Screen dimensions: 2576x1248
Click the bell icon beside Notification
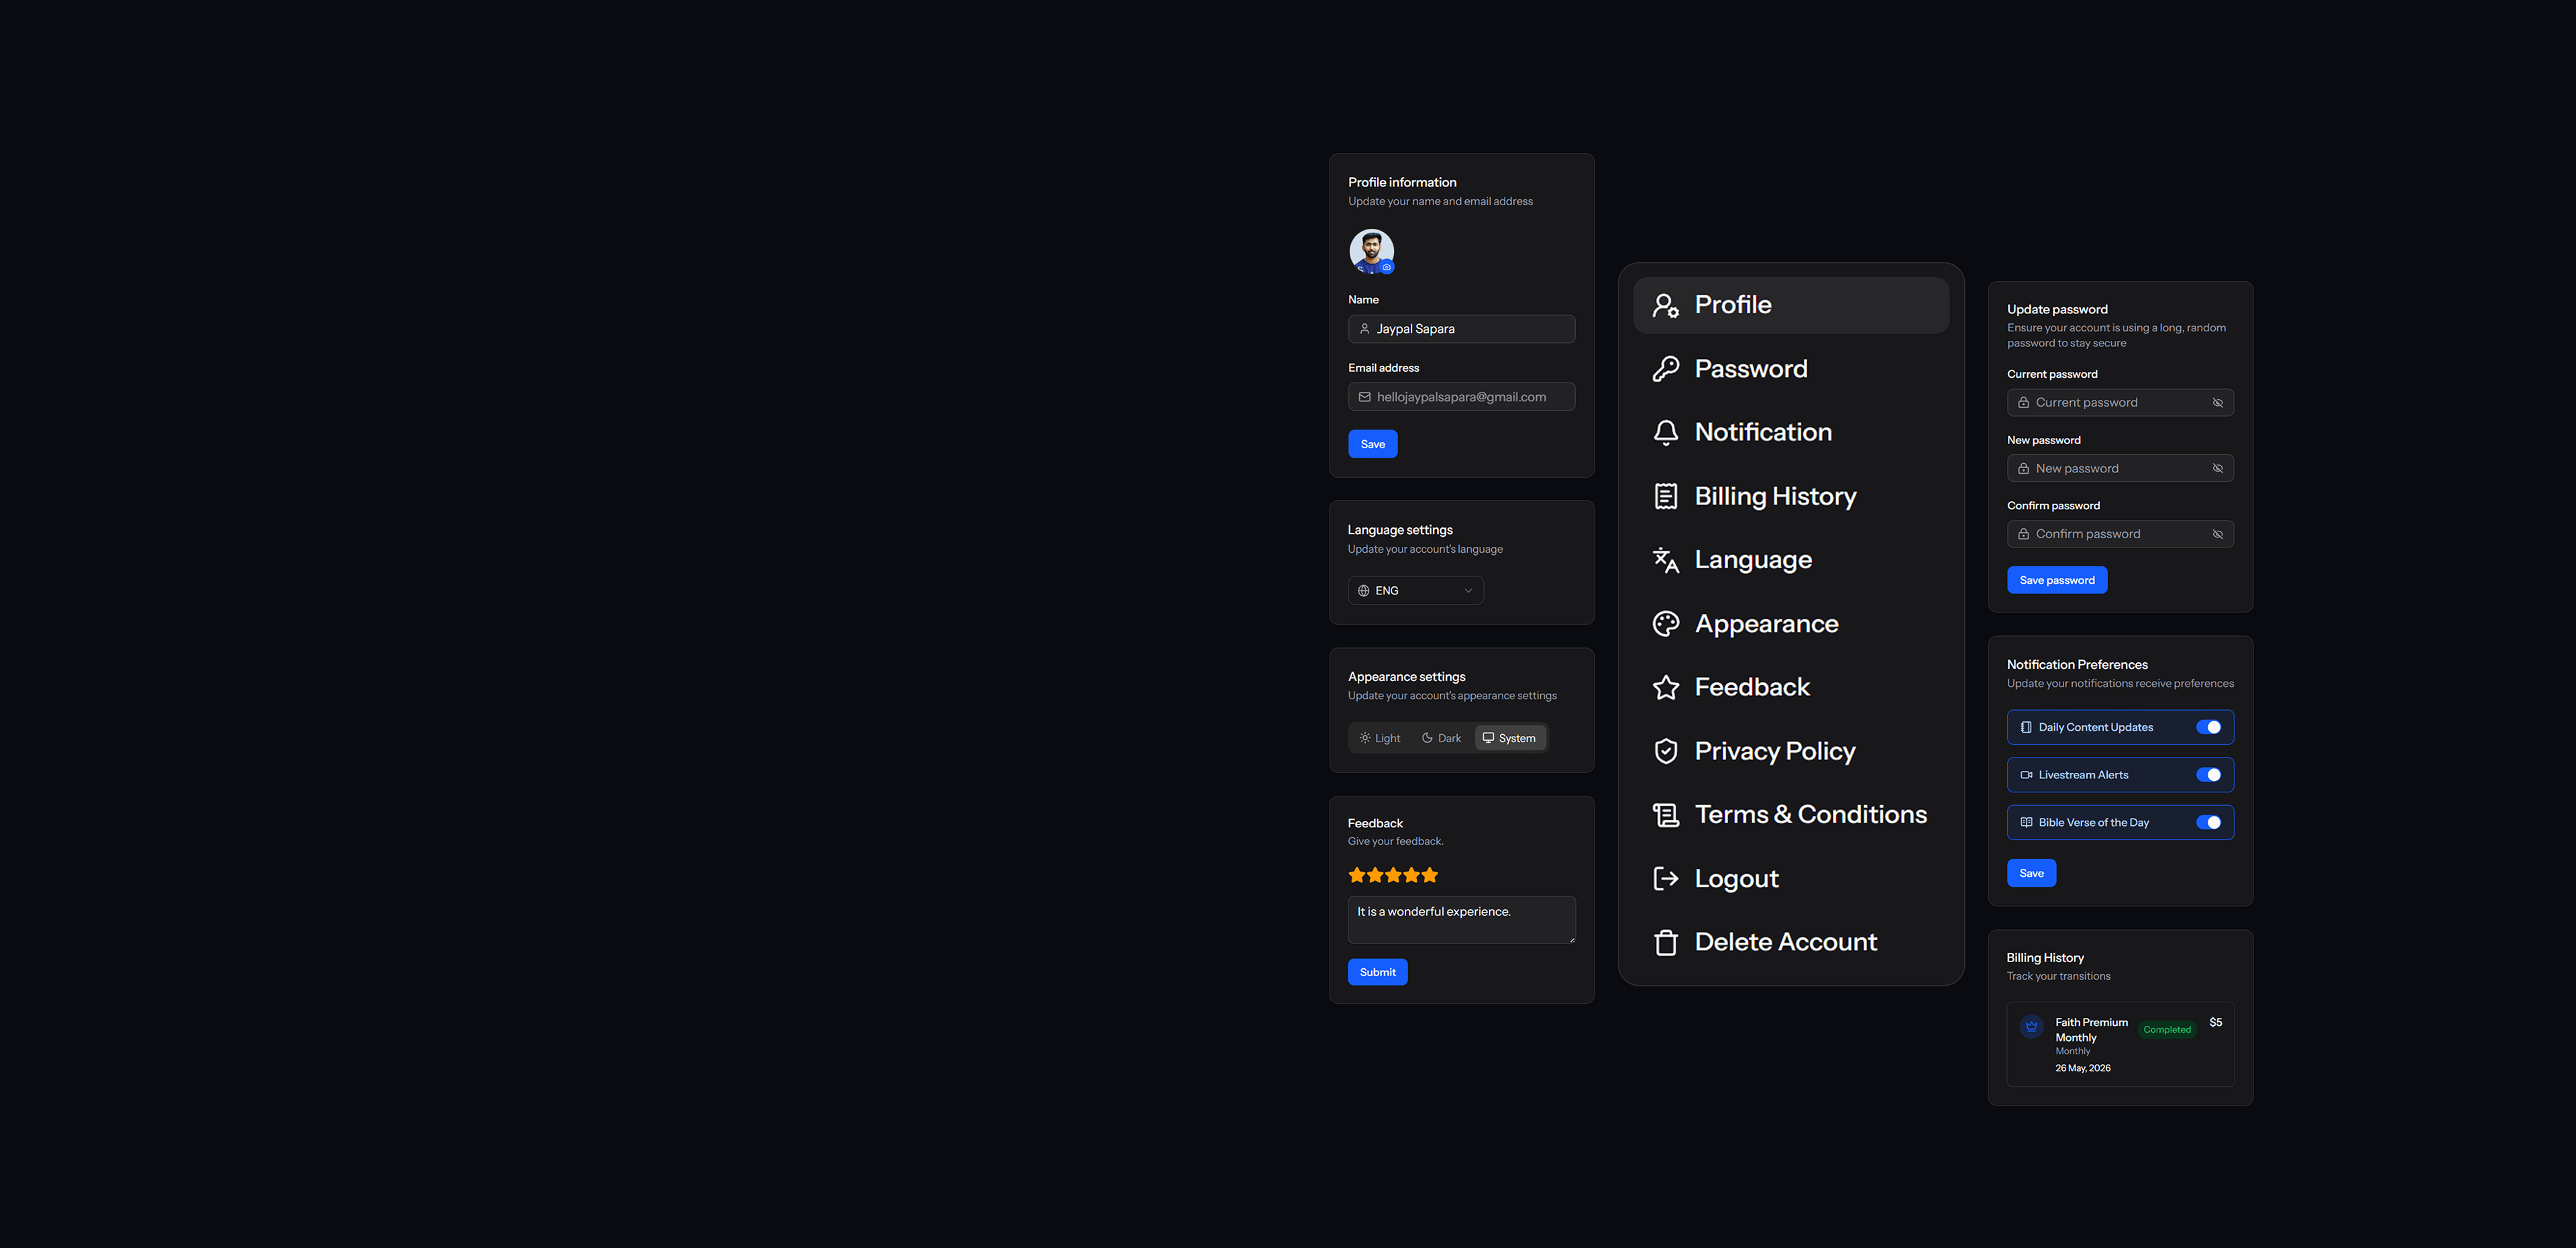tap(1666, 432)
